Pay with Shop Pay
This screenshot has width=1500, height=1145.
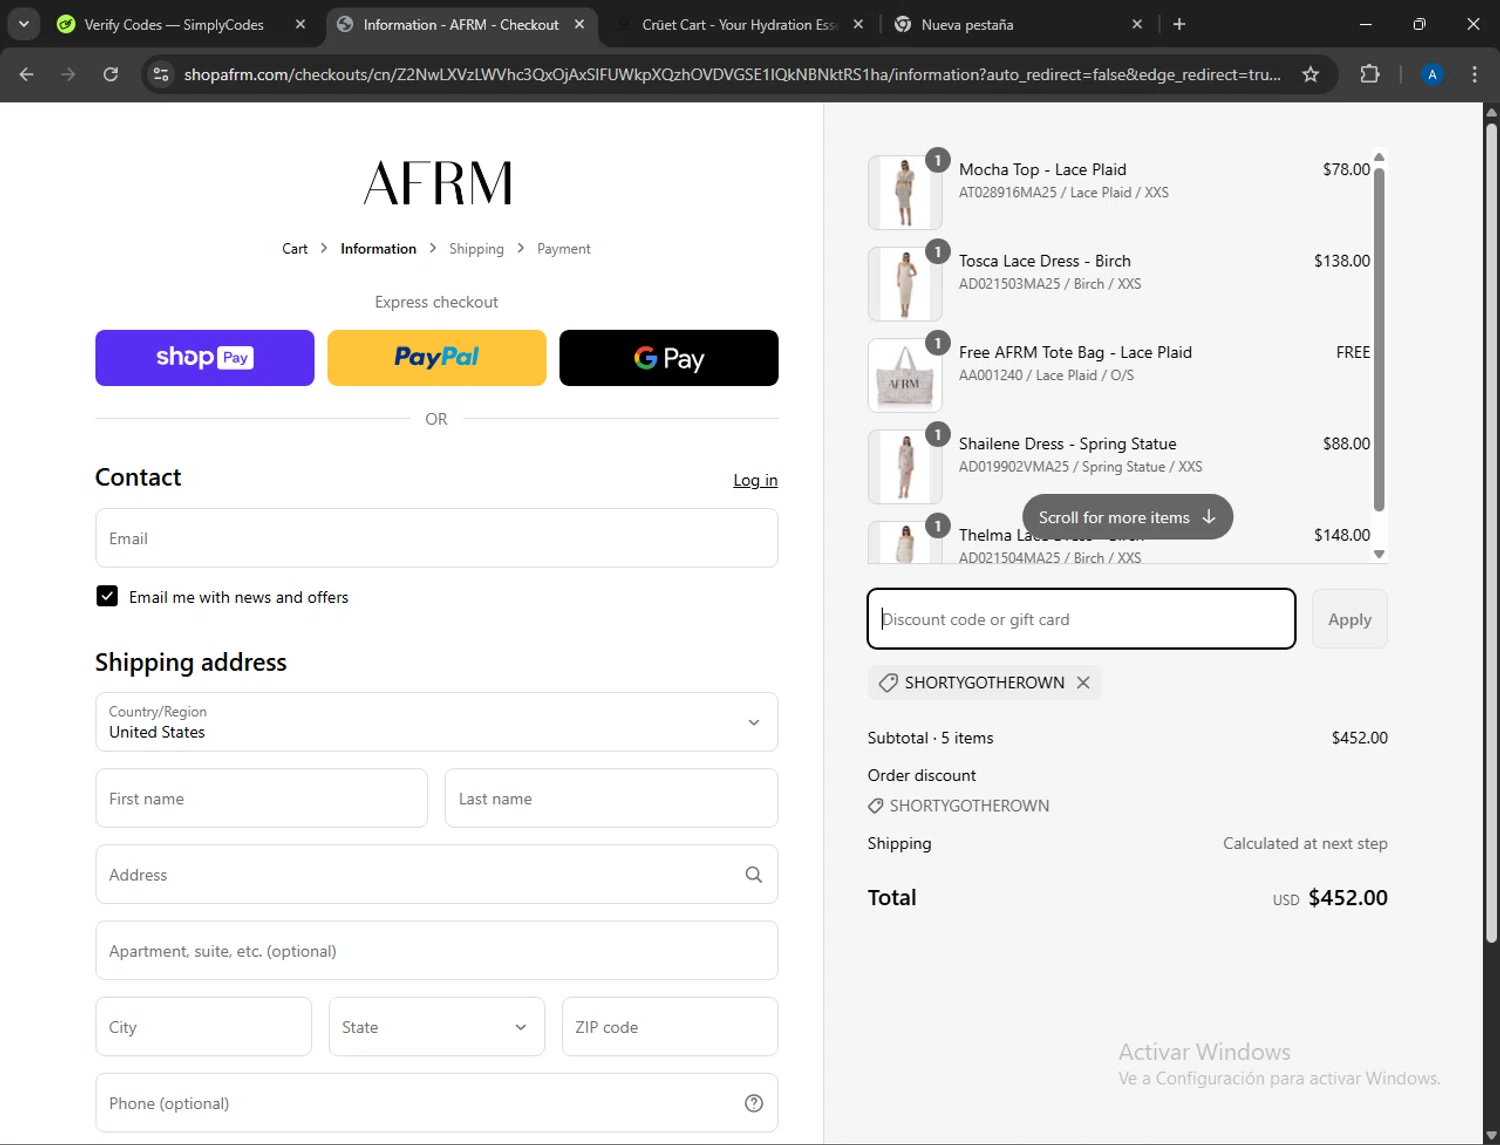coord(205,358)
